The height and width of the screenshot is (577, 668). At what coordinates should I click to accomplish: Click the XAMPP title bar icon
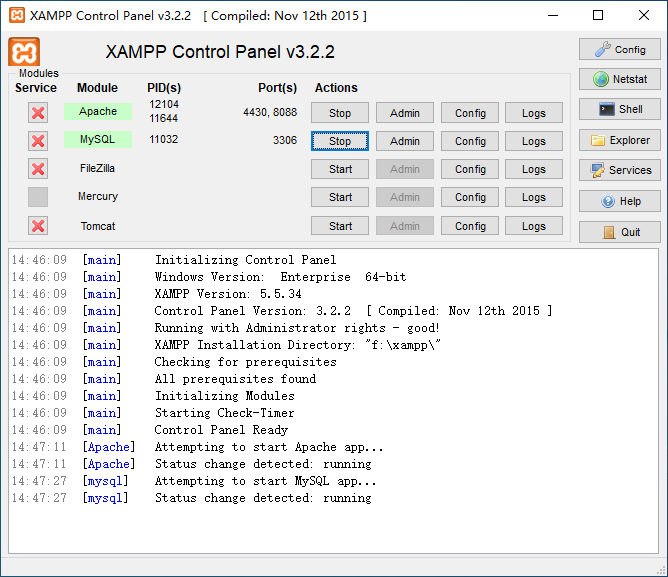click(17, 15)
